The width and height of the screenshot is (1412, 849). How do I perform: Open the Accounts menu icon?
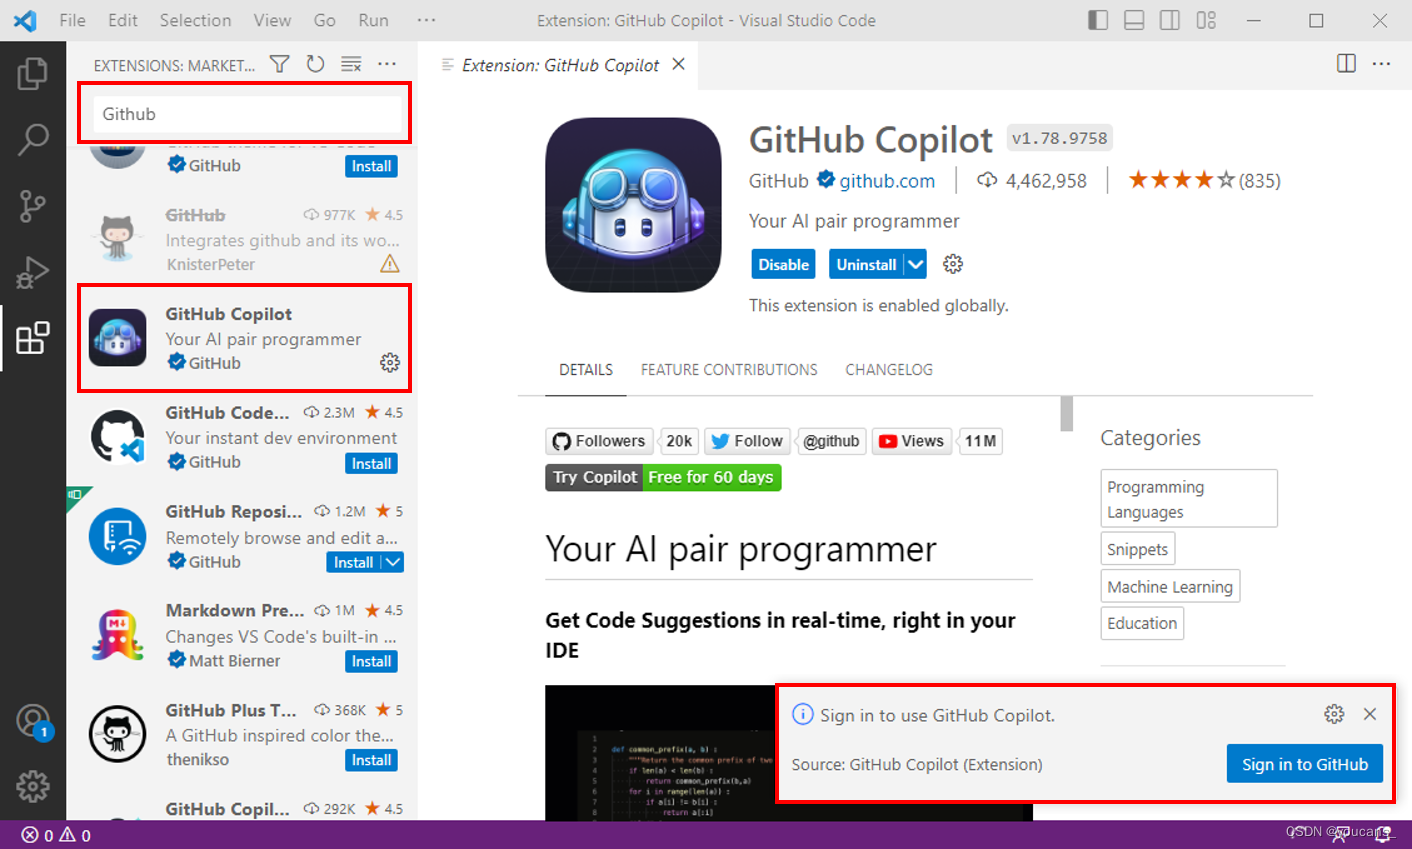tap(33, 721)
